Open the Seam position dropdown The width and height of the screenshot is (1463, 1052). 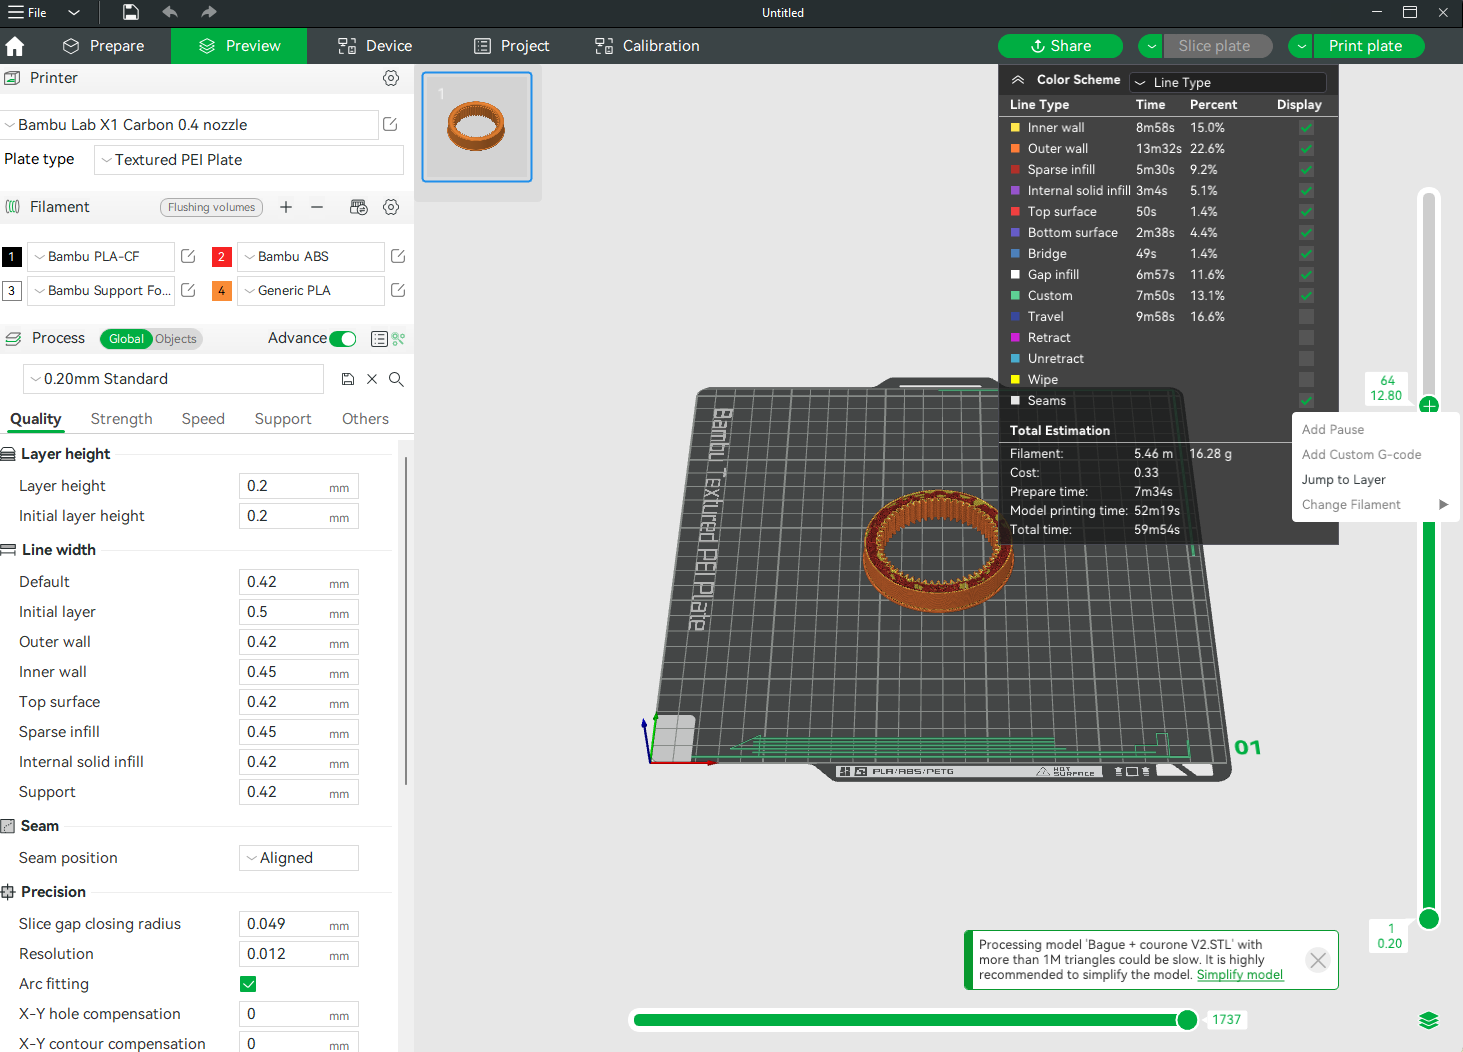click(x=298, y=858)
